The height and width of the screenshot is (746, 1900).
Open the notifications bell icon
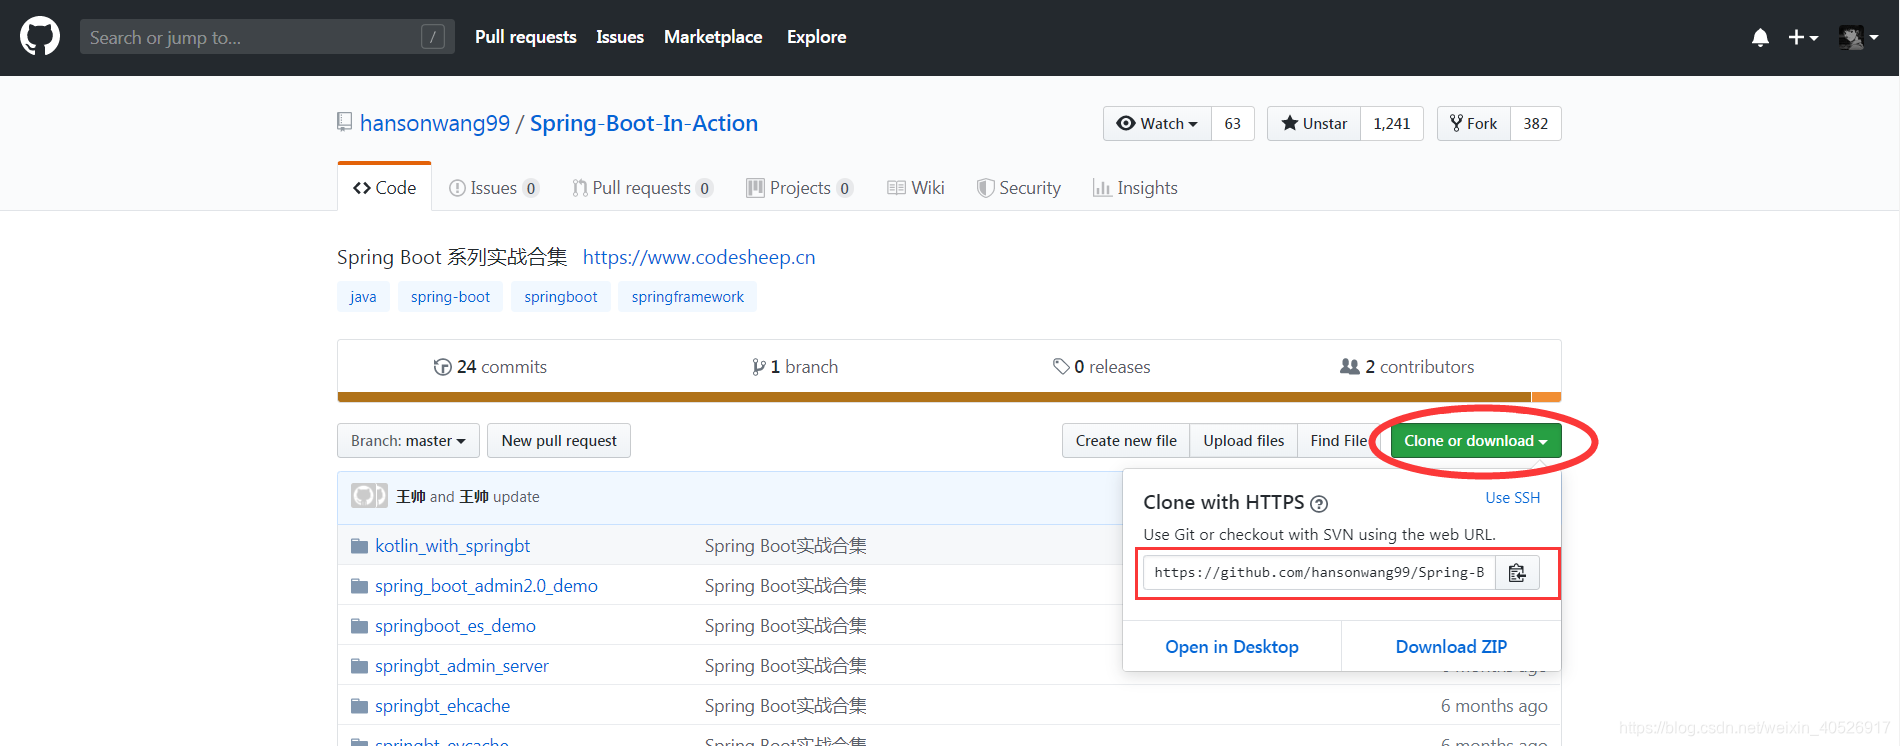point(1760,37)
